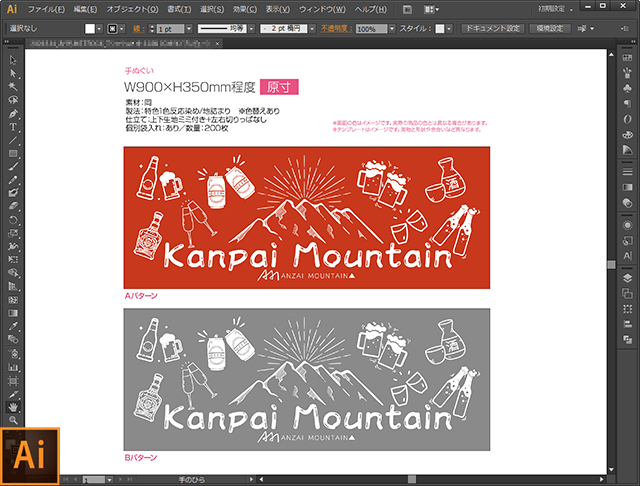Select the Pen tool
This screenshot has width=640, height=486.
click(x=13, y=113)
